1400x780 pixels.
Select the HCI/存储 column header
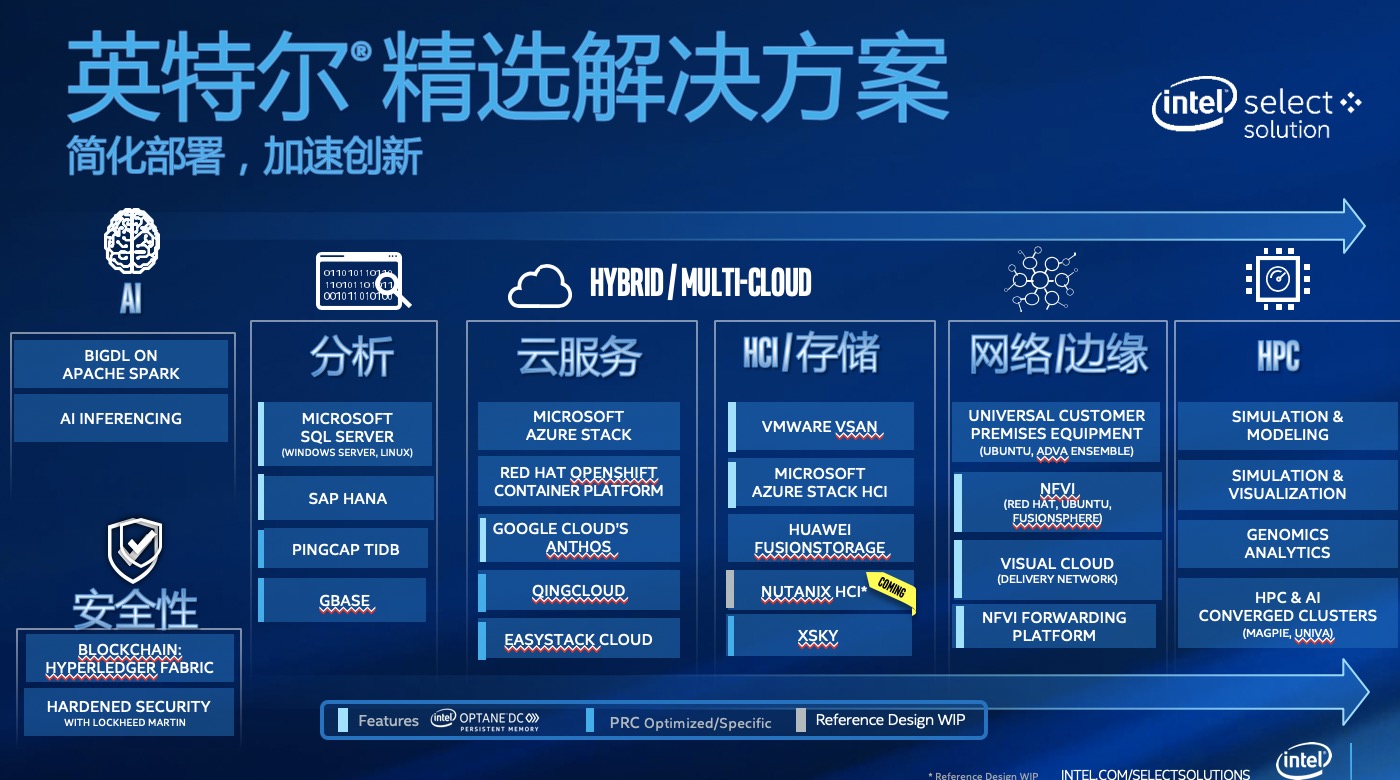[811, 354]
